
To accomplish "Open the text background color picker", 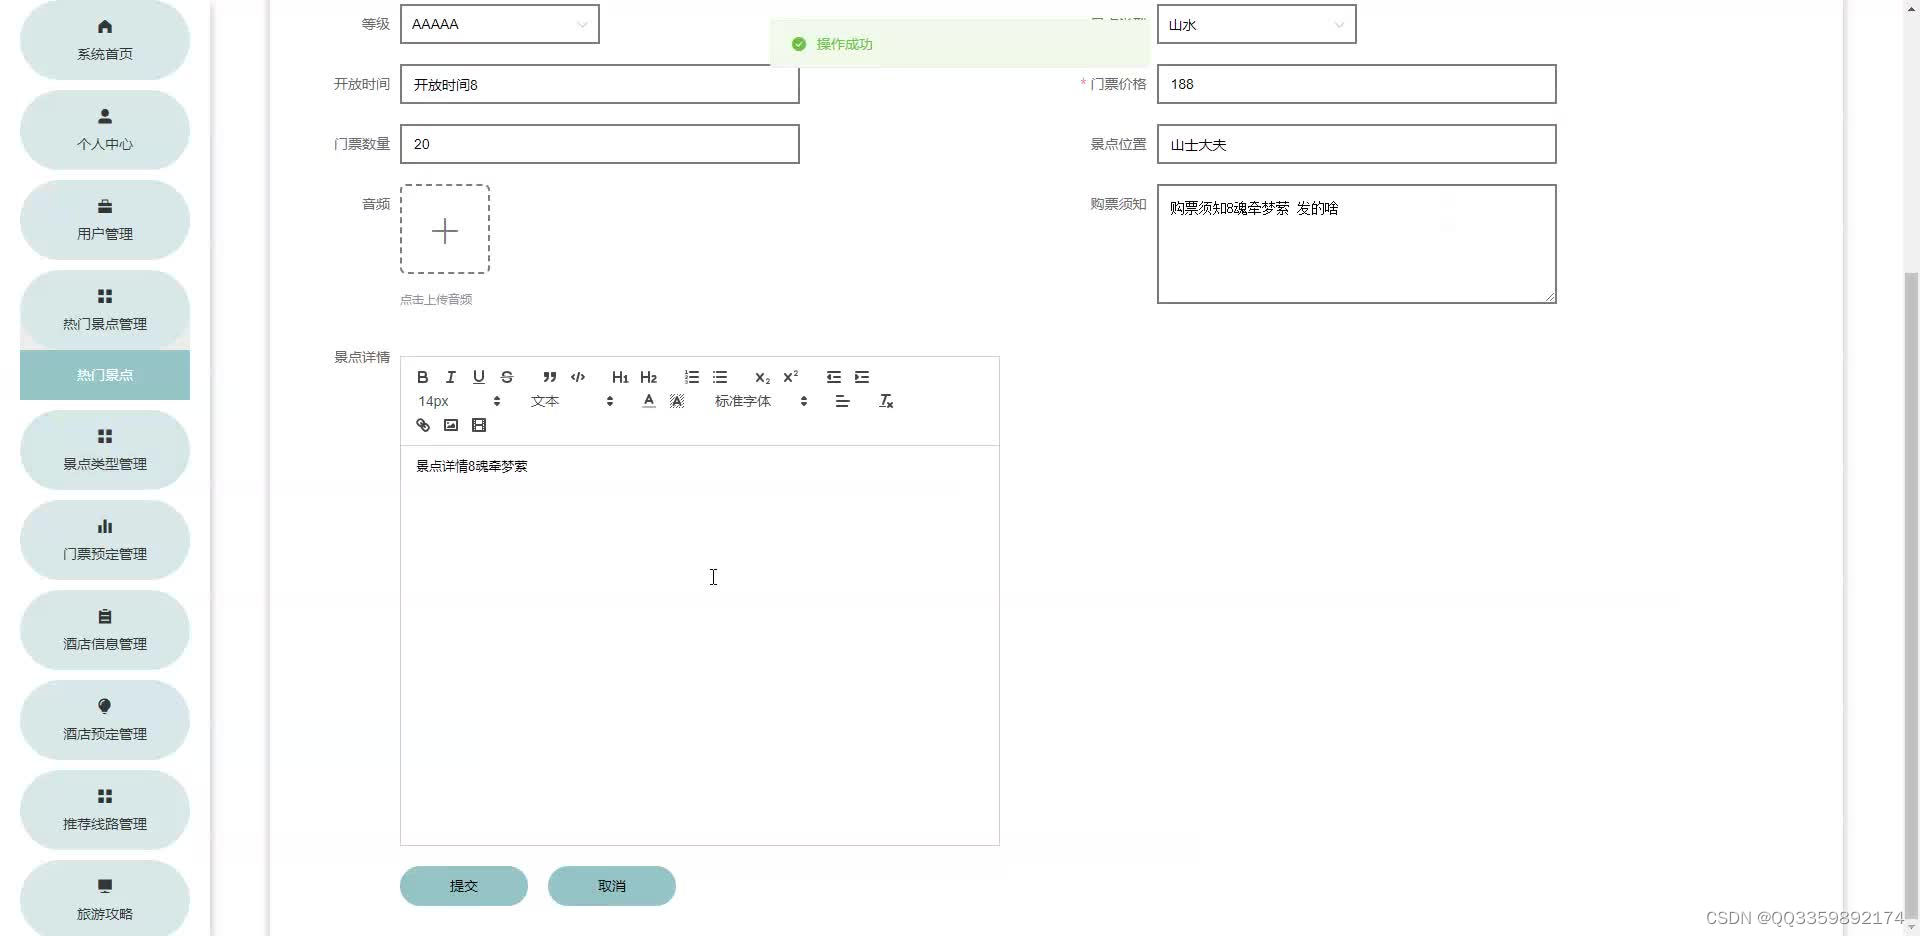I will 676,401.
